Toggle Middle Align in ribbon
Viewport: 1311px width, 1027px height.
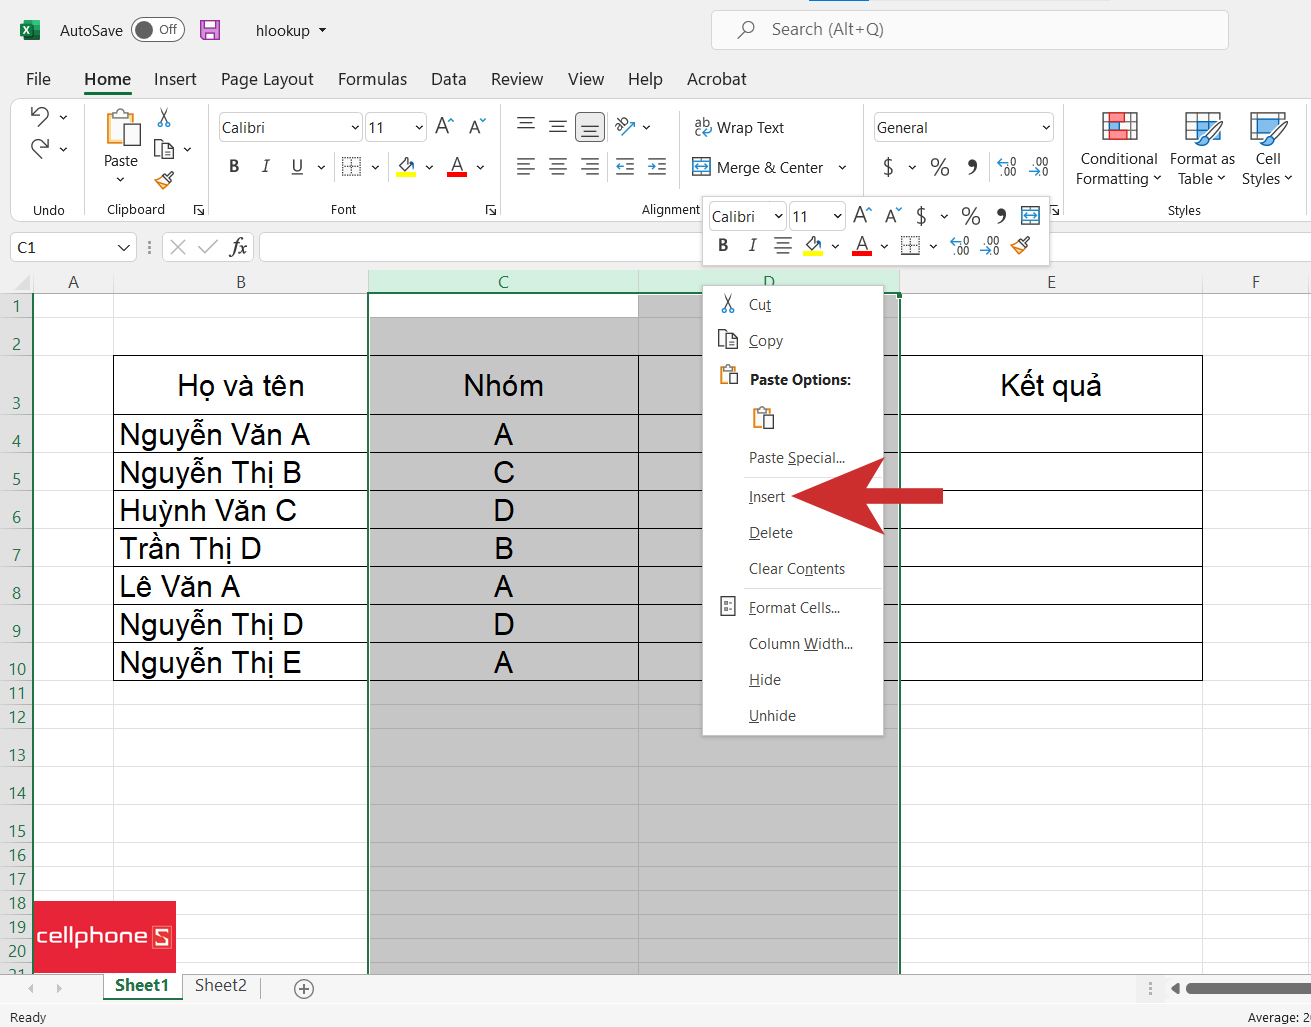pyautogui.click(x=558, y=127)
